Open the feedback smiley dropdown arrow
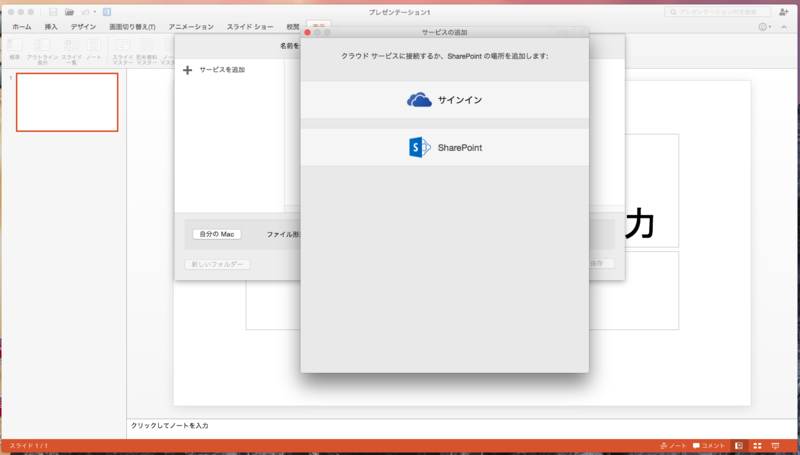Image resolution: width=800 pixels, height=455 pixels. 770,27
